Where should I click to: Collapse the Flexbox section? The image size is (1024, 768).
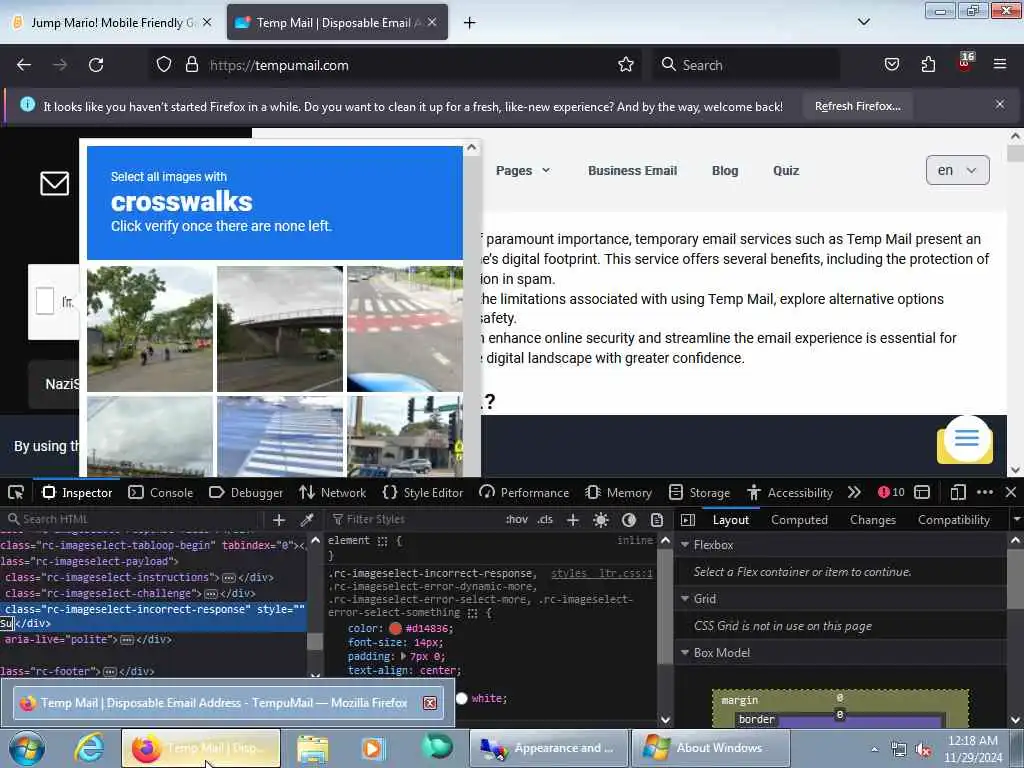685,545
